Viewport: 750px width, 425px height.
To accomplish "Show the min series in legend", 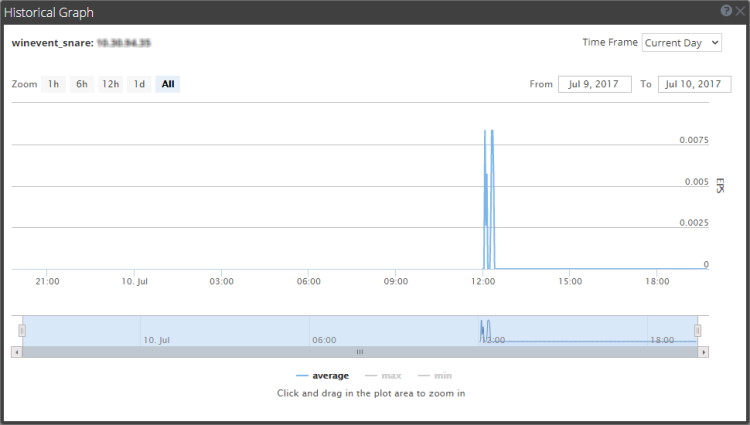I will tap(434, 376).
